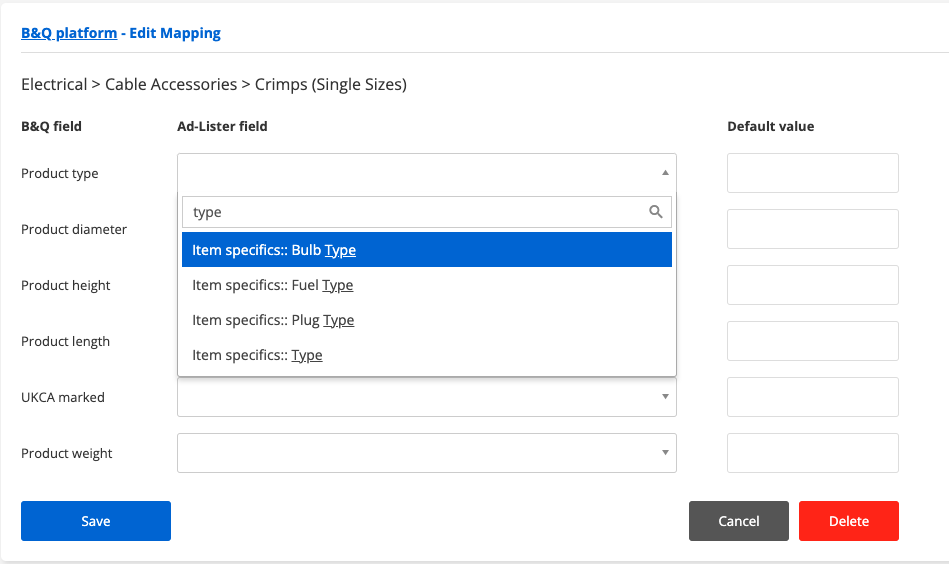Click the search magnifier icon in dropdown

(x=655, y=212)
